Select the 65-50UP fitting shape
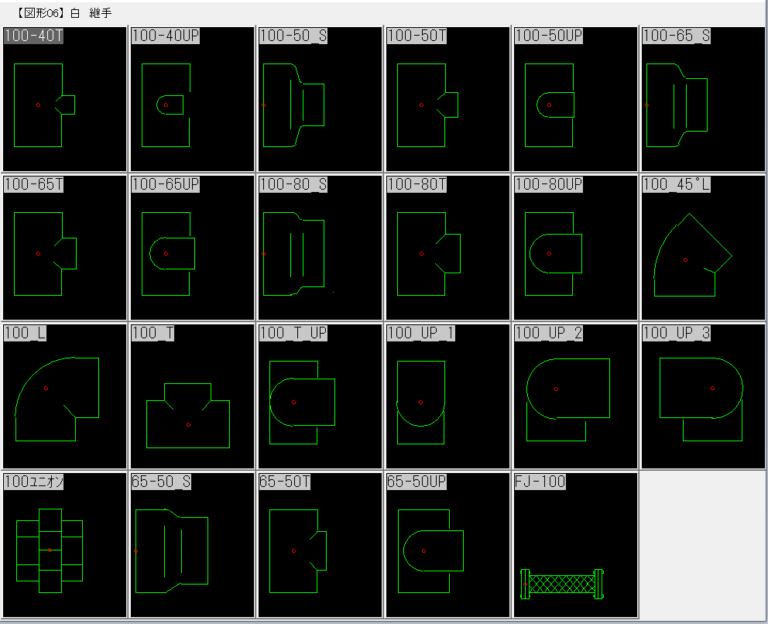The image size is (768, 624). point(448,545)
